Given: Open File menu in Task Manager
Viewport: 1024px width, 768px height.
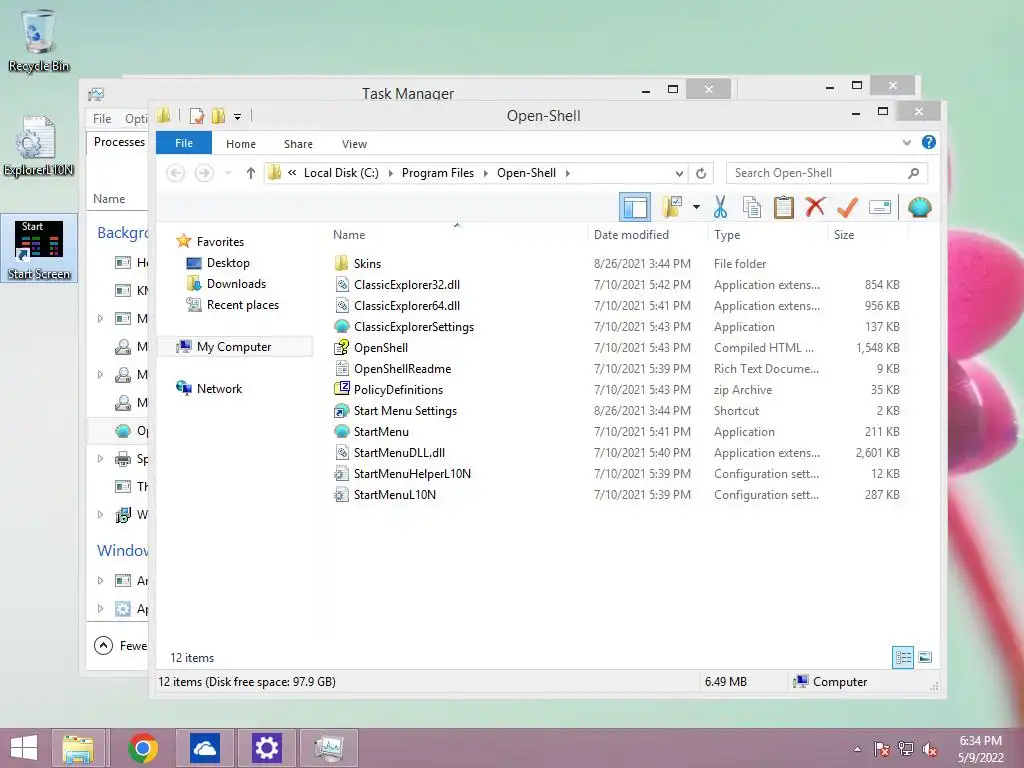Looking at the screenshot, I should click(102, 118).
